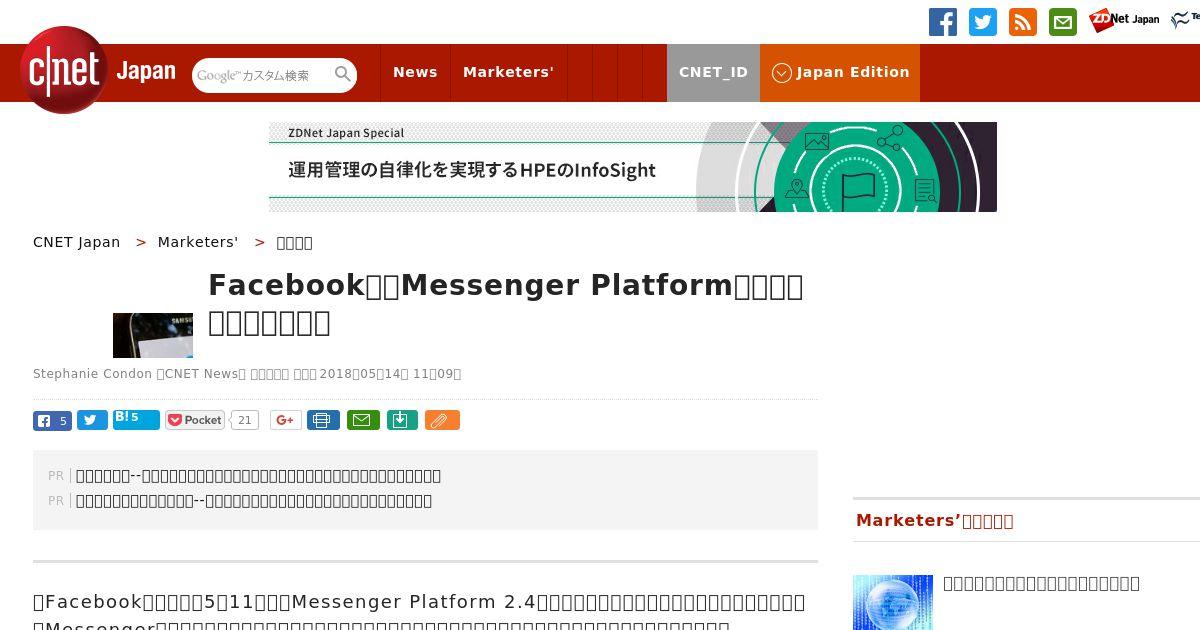Open CNET's Facebook page icon in header

point(943,22)
